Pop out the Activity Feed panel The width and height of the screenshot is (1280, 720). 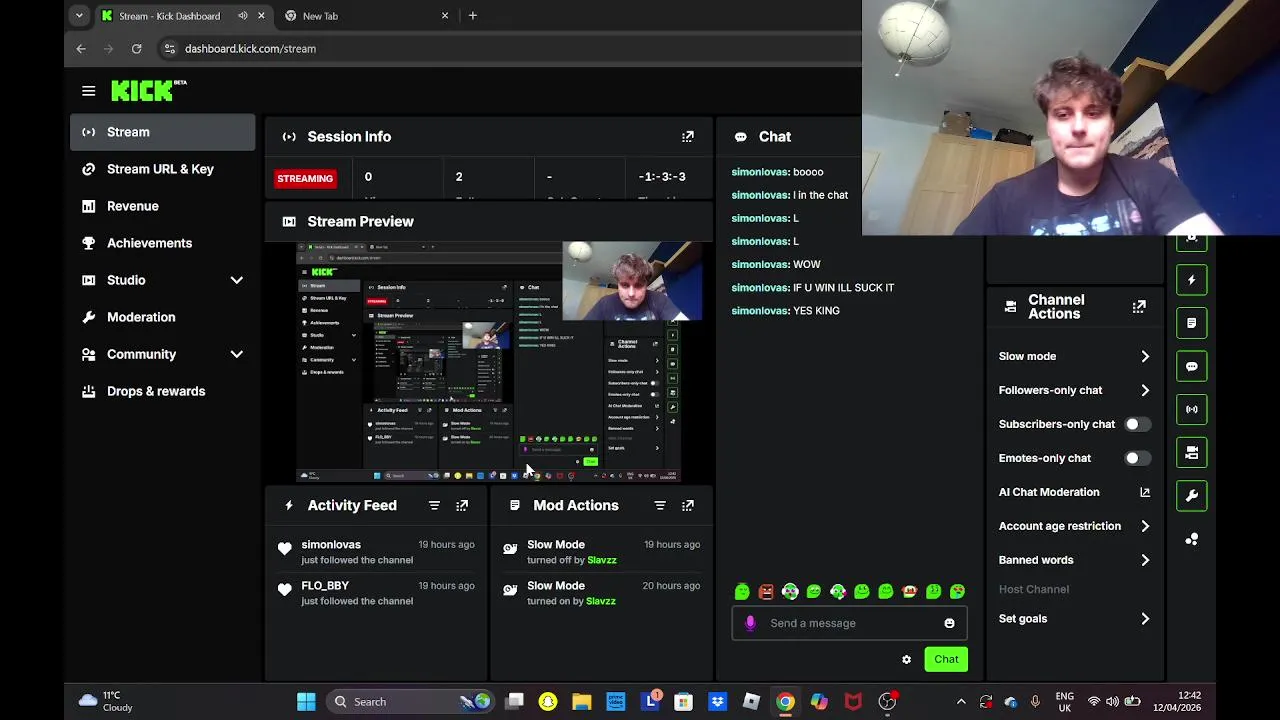tap(462, 506)
